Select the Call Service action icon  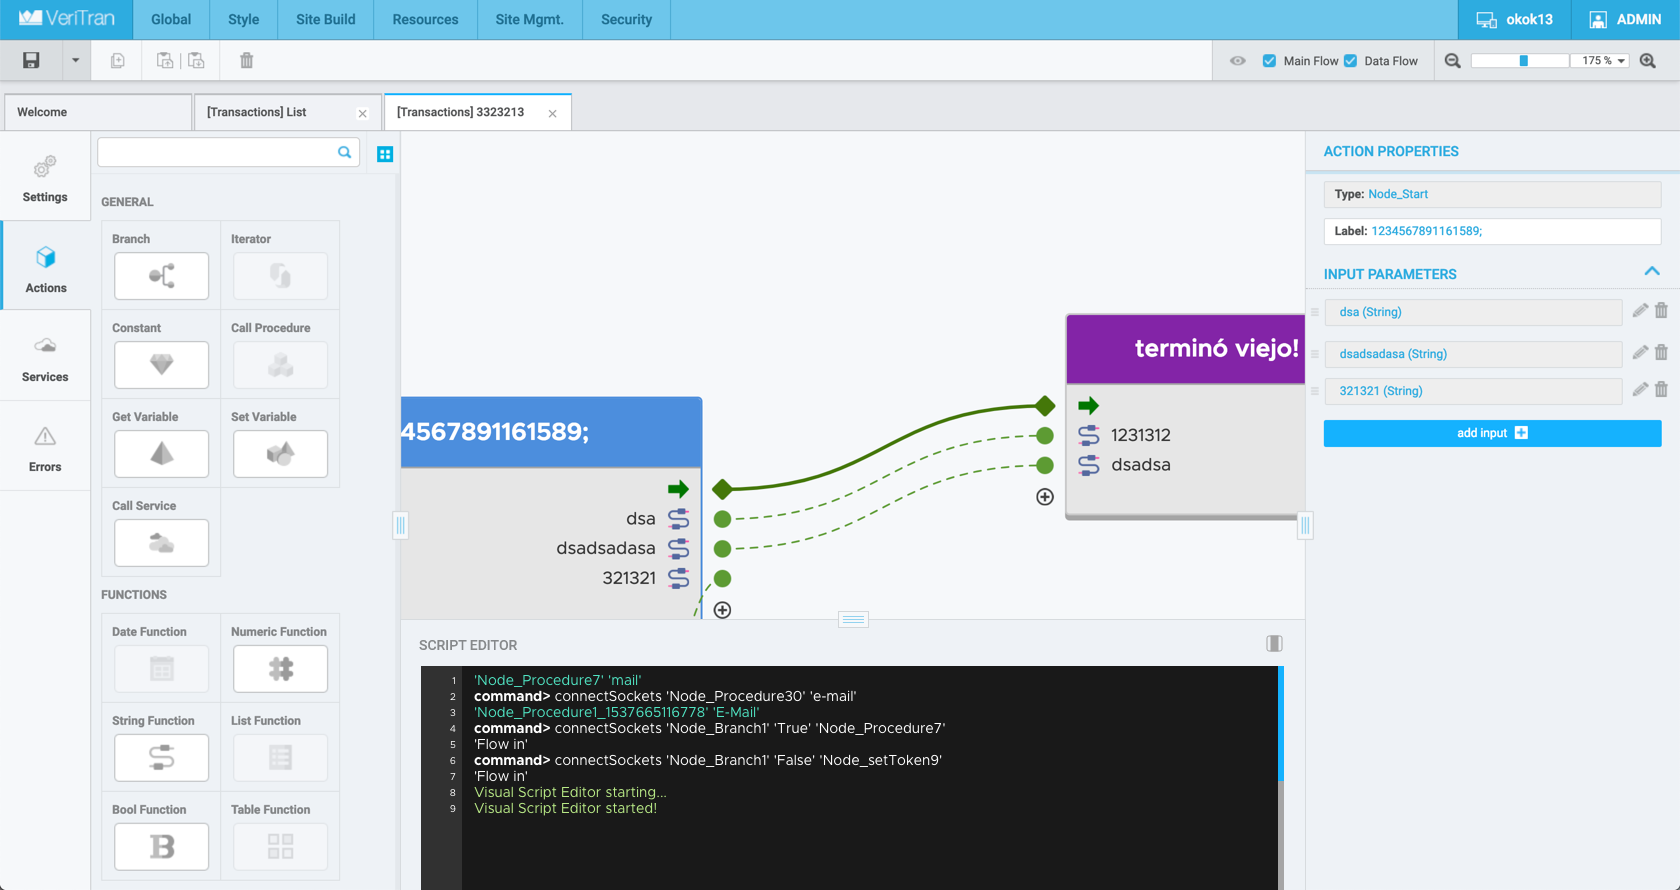[161, 543]
